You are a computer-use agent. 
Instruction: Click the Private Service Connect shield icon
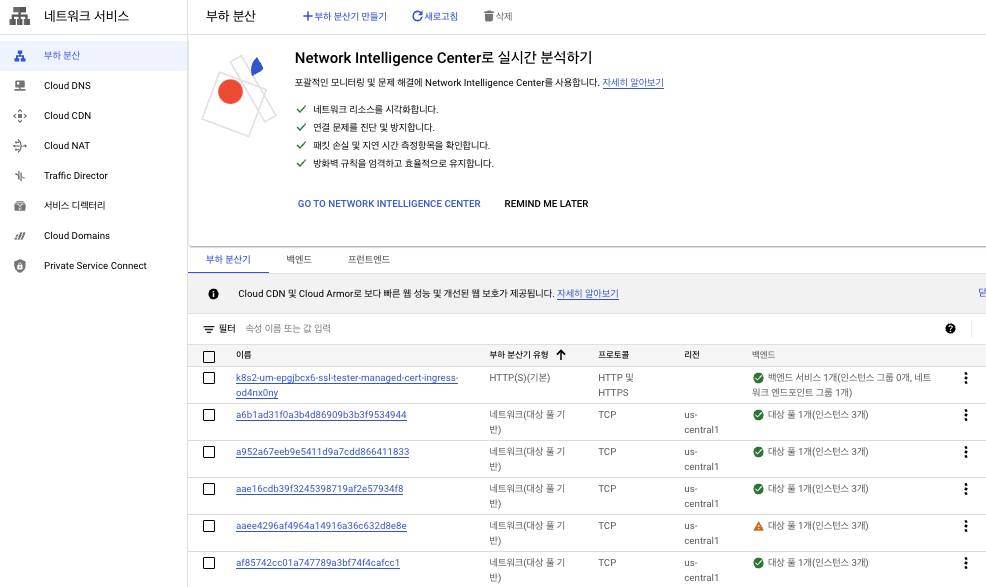tap(20, 266)
